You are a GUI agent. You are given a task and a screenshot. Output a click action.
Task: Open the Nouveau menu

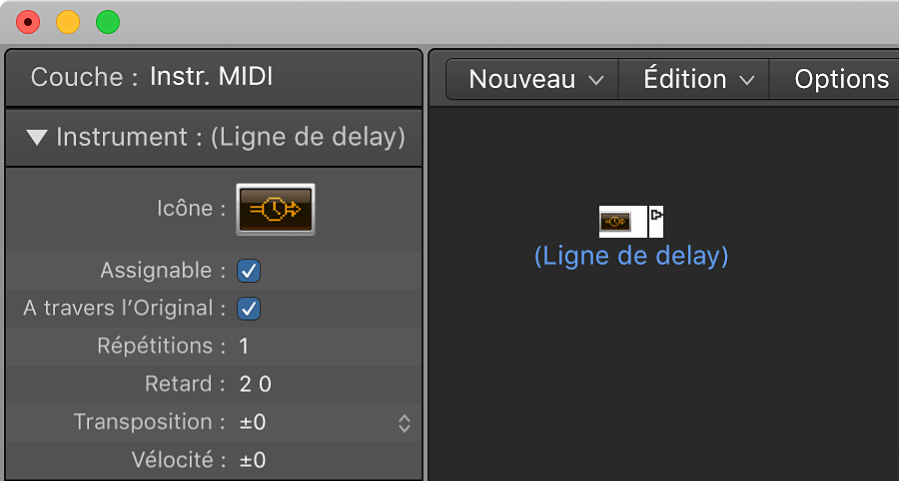pyautogui.click(x=536, y=79)
